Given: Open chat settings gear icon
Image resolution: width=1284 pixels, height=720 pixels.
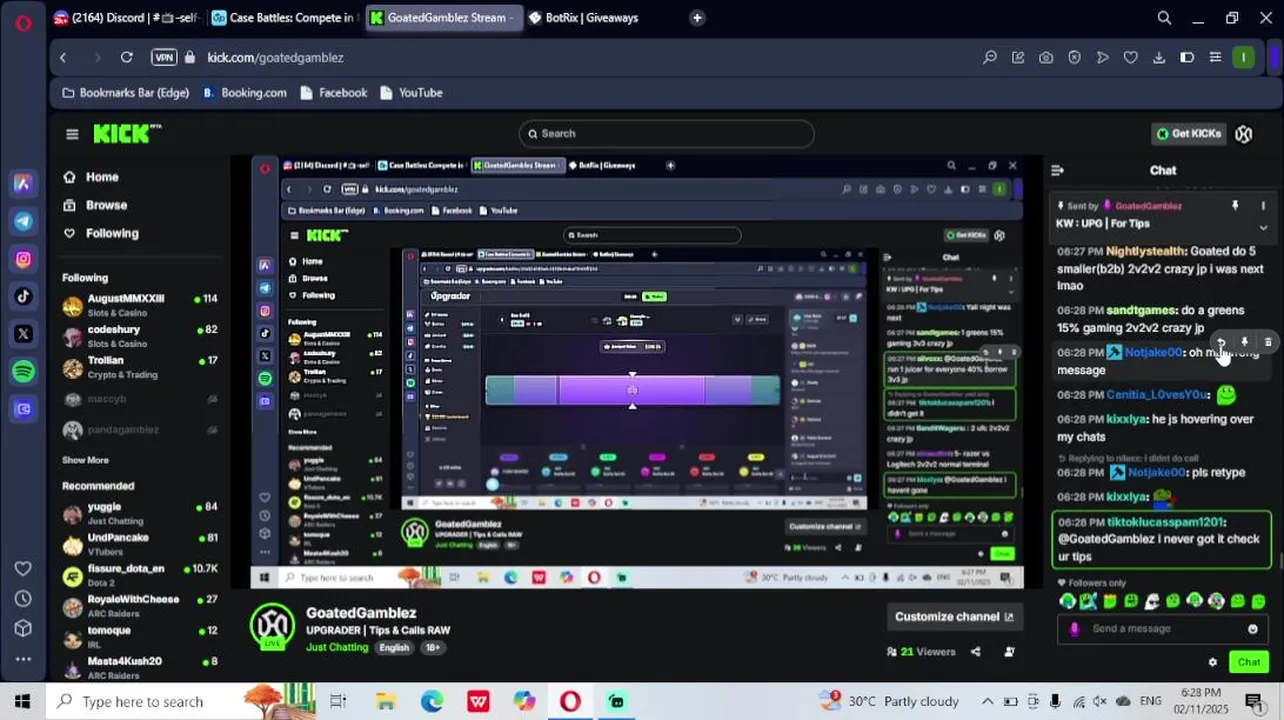Looking at the screenshot, I should [x=1213, y=662].
